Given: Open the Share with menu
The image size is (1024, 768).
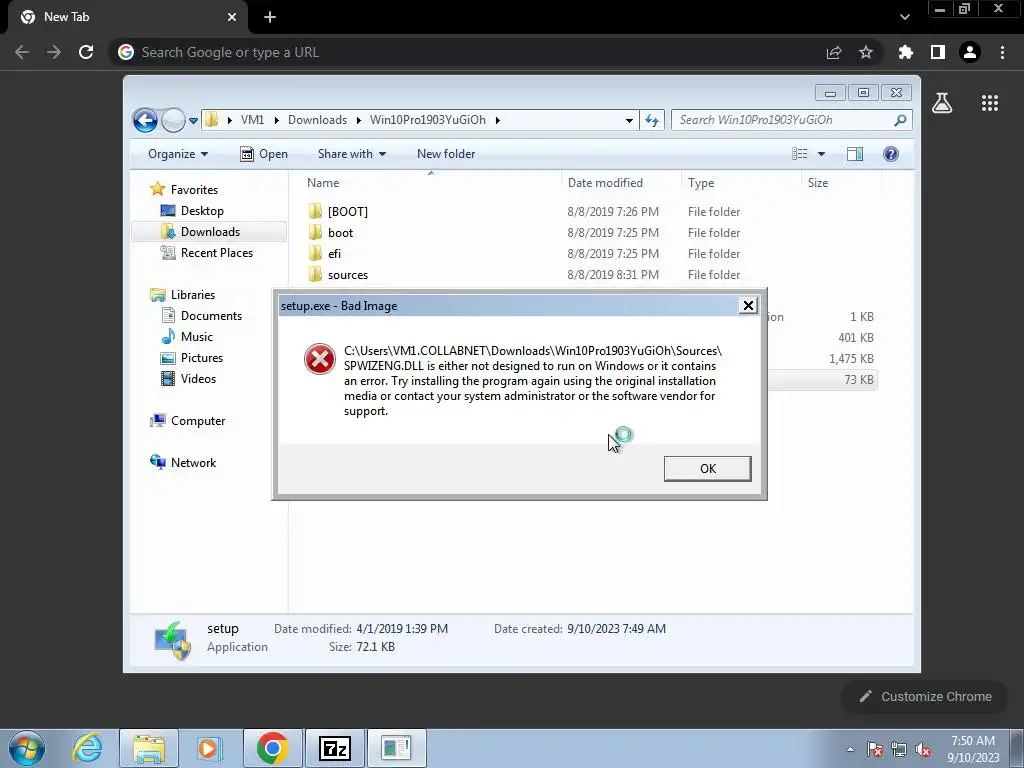Looking at the screenshot, I should click(351, 154).
